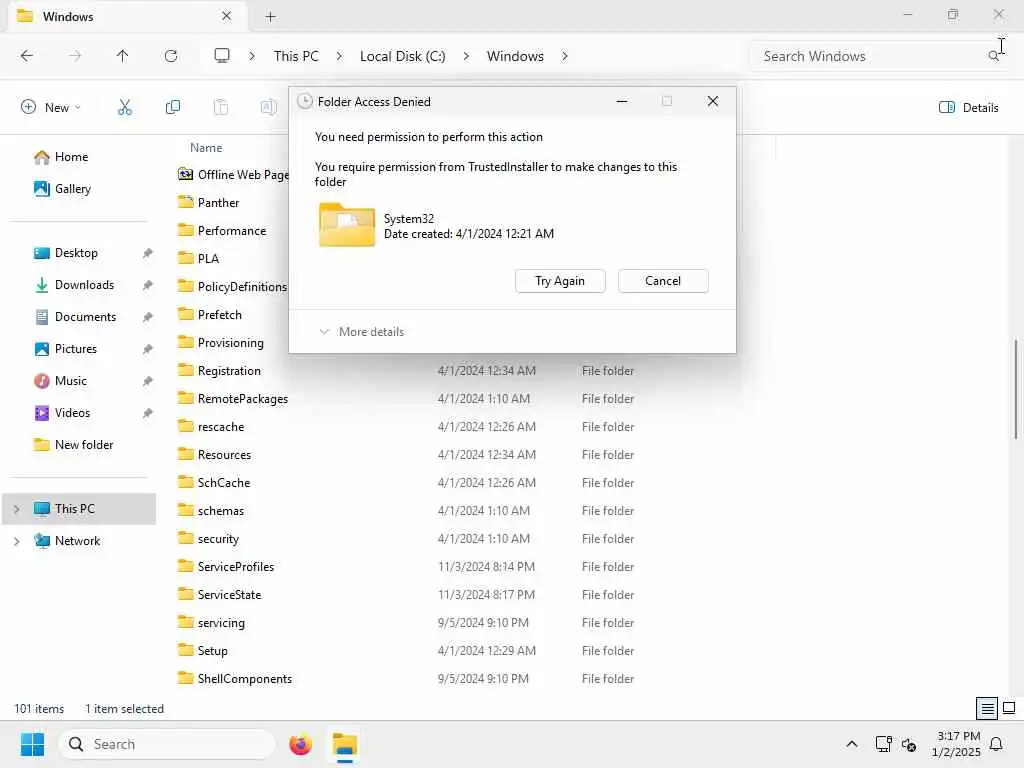The height and width of the screenshot is (768, 1024).
Task: Switch to details list view icon
Action: (x=987, y=708)
